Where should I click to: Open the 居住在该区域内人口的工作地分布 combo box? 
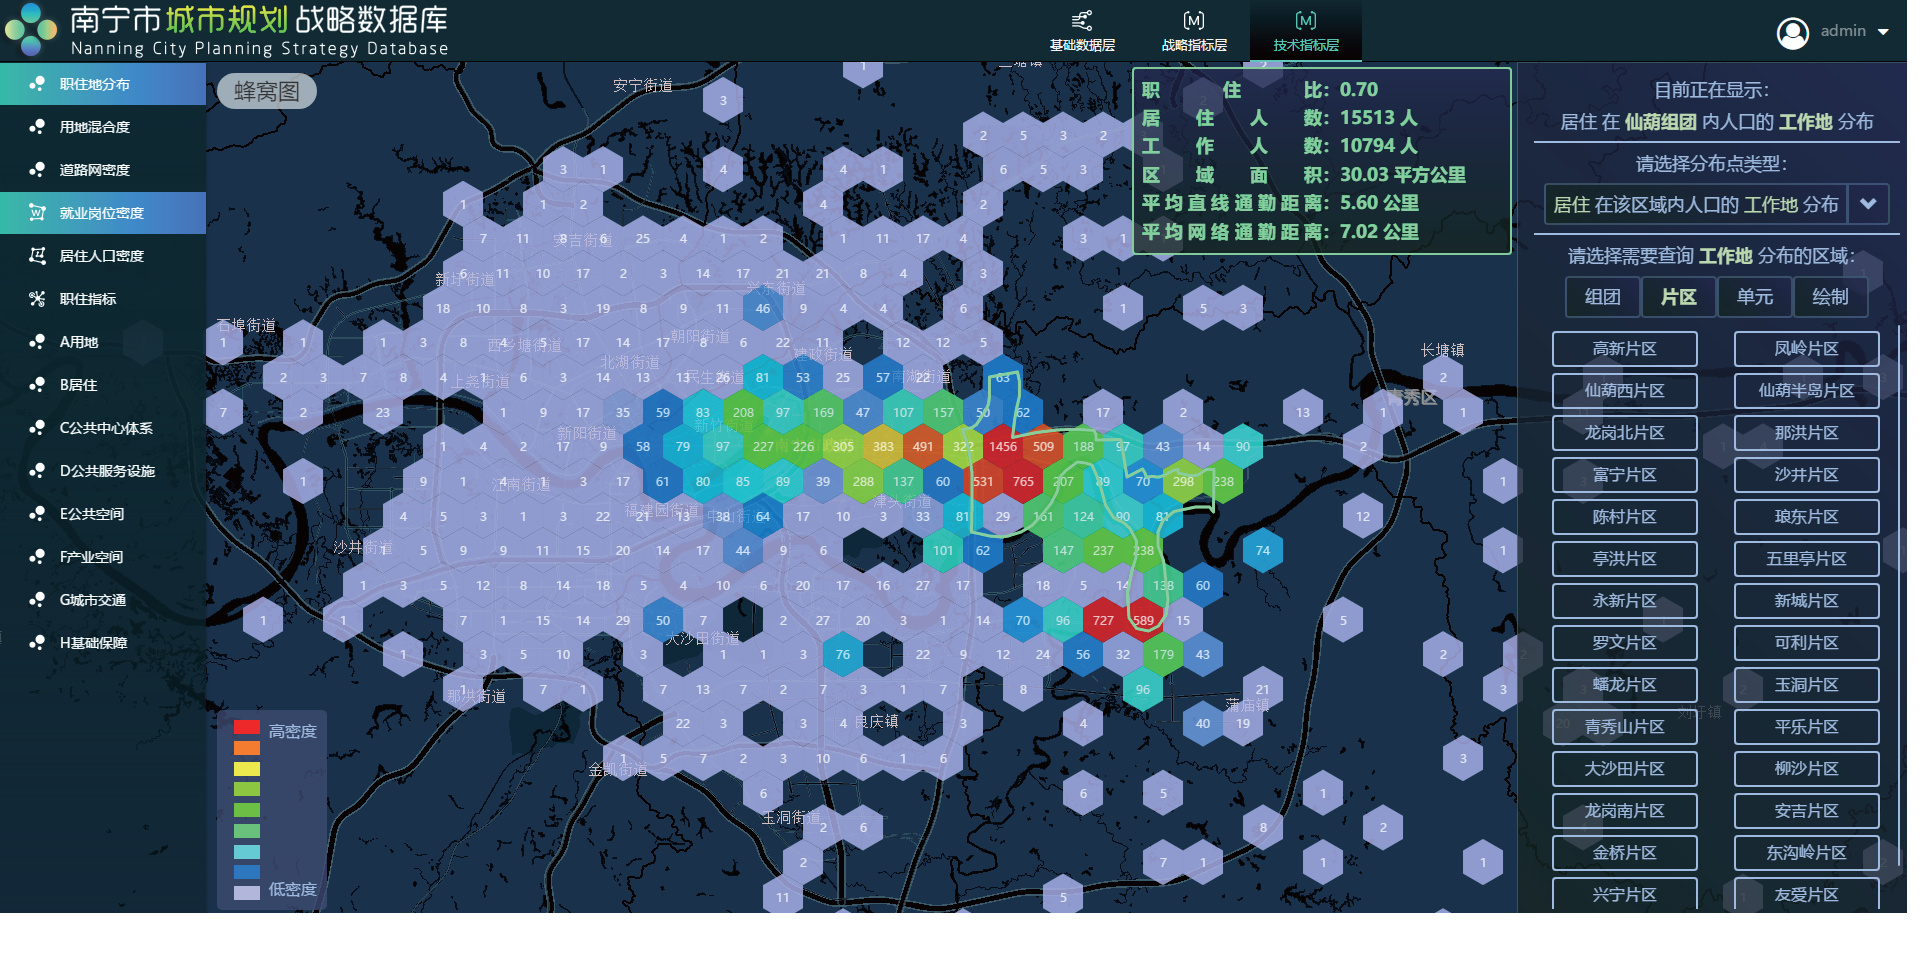1695,205
